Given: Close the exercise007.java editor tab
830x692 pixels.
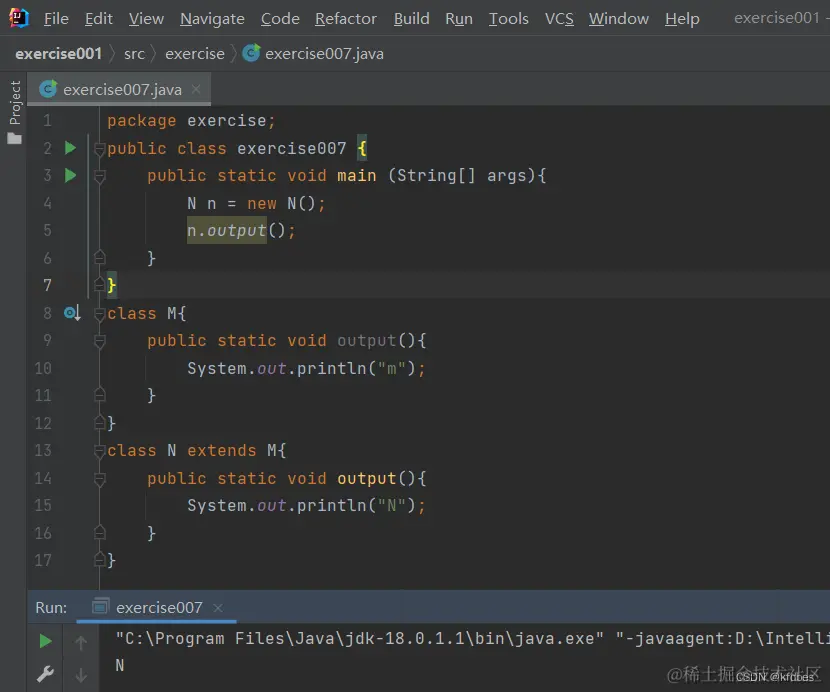Looking at the screenshot, I should (196, 89).
